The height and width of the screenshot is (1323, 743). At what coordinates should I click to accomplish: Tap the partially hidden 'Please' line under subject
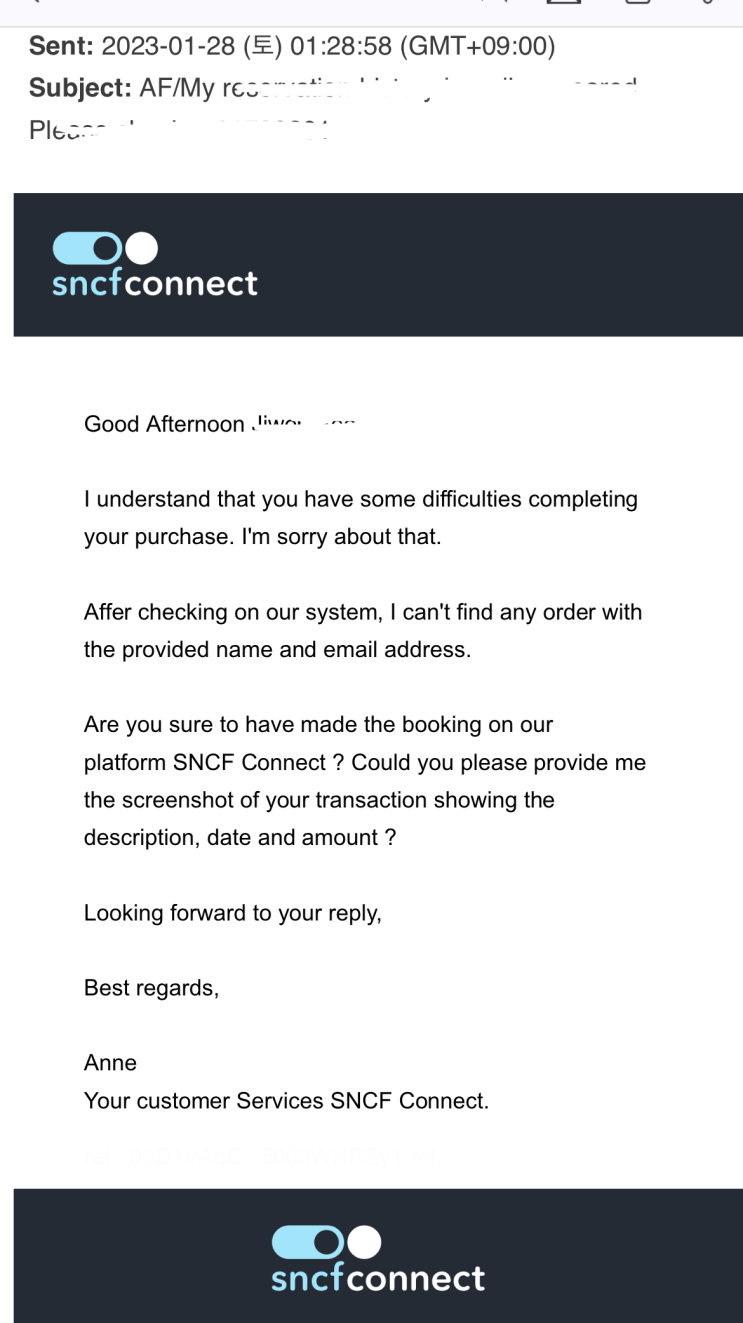coord(180,130)
